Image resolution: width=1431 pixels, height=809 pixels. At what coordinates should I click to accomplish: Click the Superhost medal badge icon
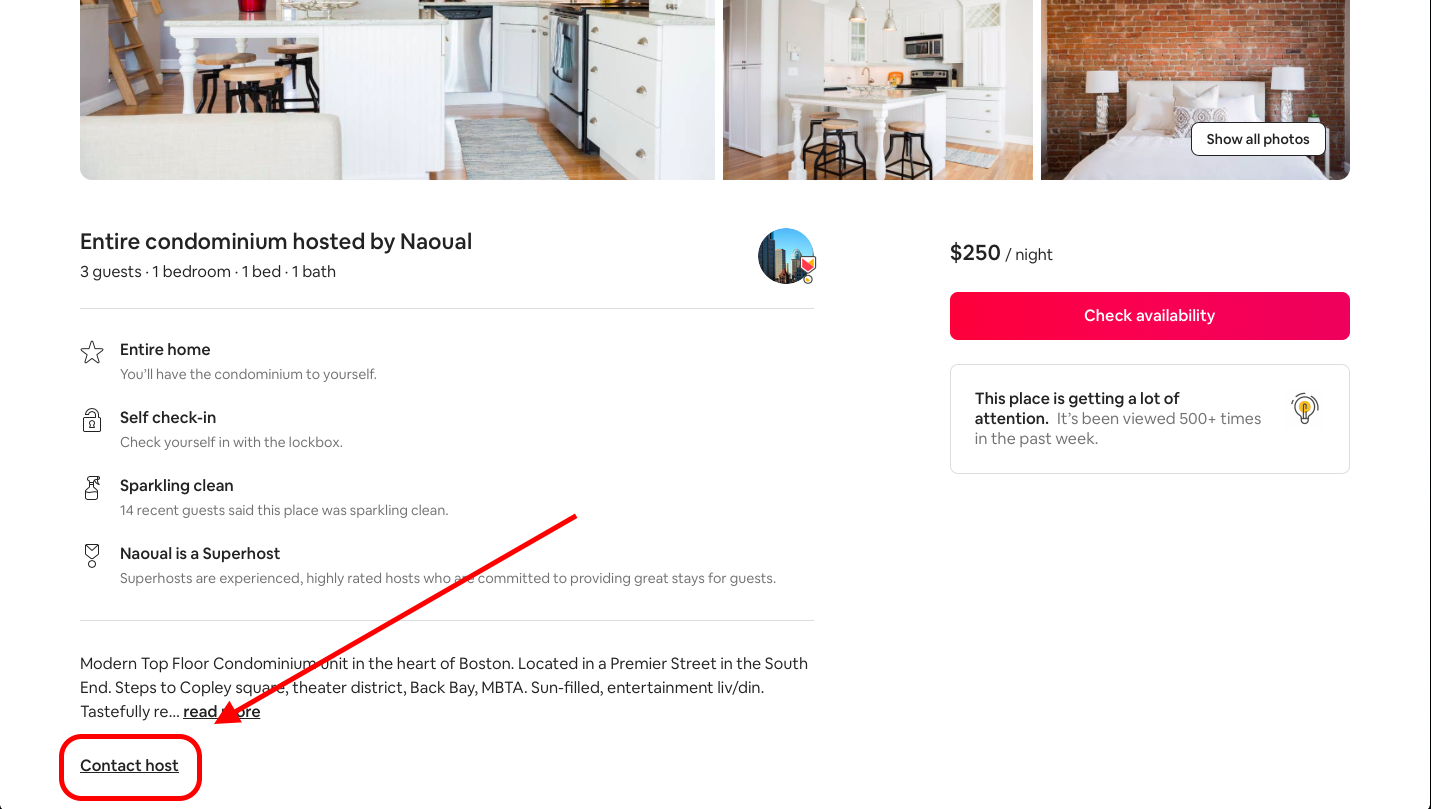(x=91, y=556)
